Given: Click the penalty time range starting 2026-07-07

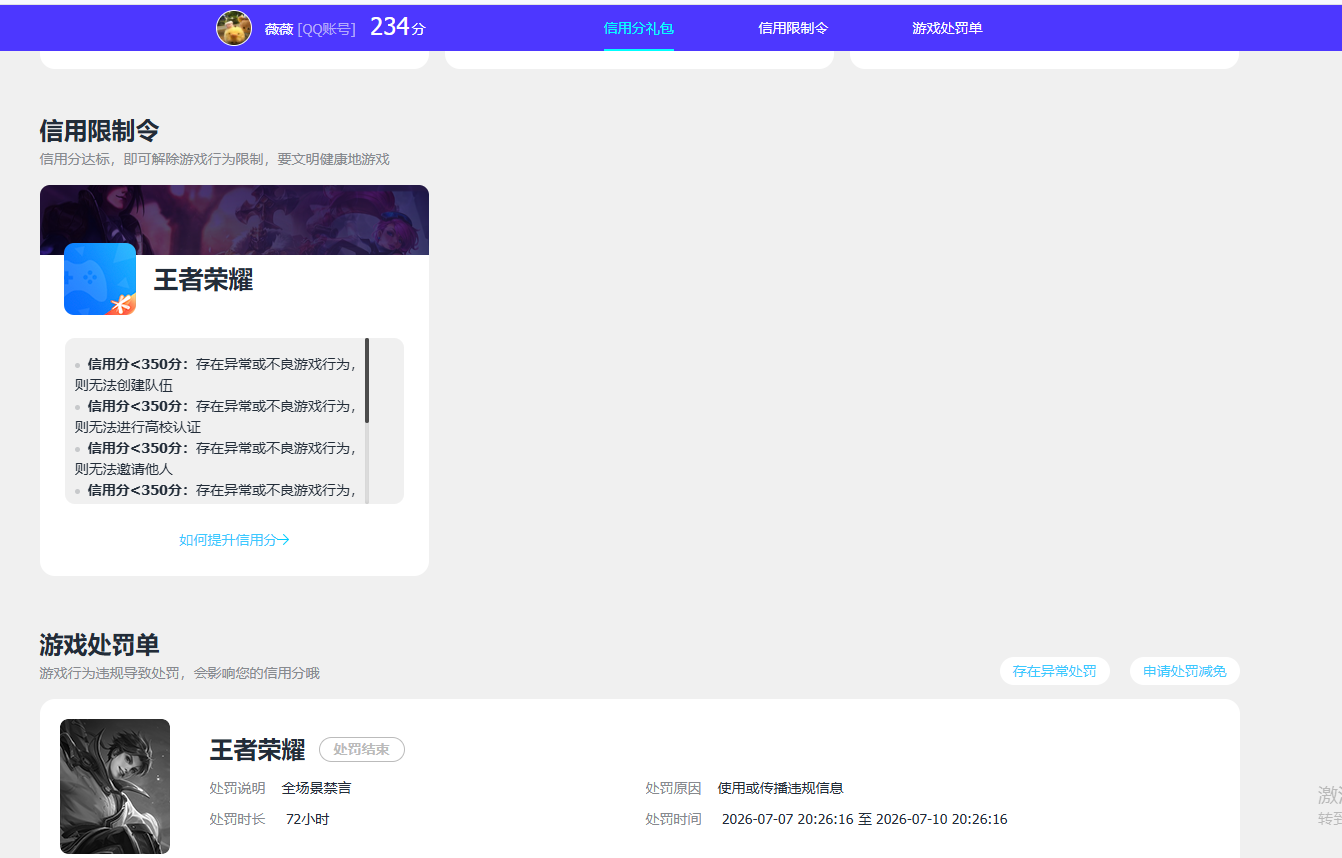Looking at the screenshot, I should [865, 819].
